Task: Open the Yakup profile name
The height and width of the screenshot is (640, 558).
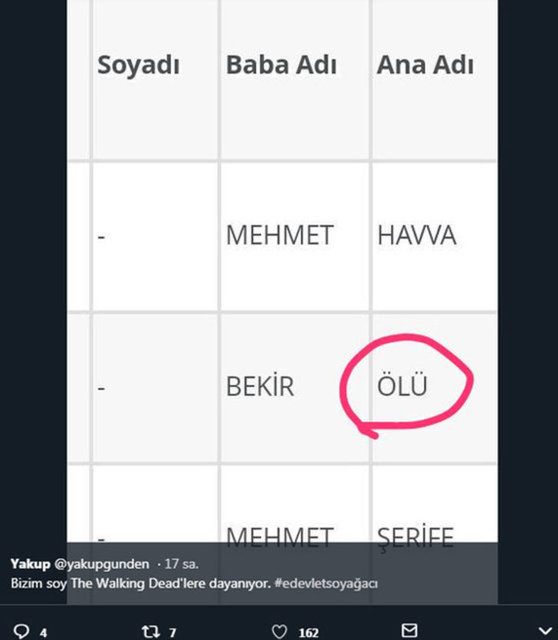Action: click(30, 564)
